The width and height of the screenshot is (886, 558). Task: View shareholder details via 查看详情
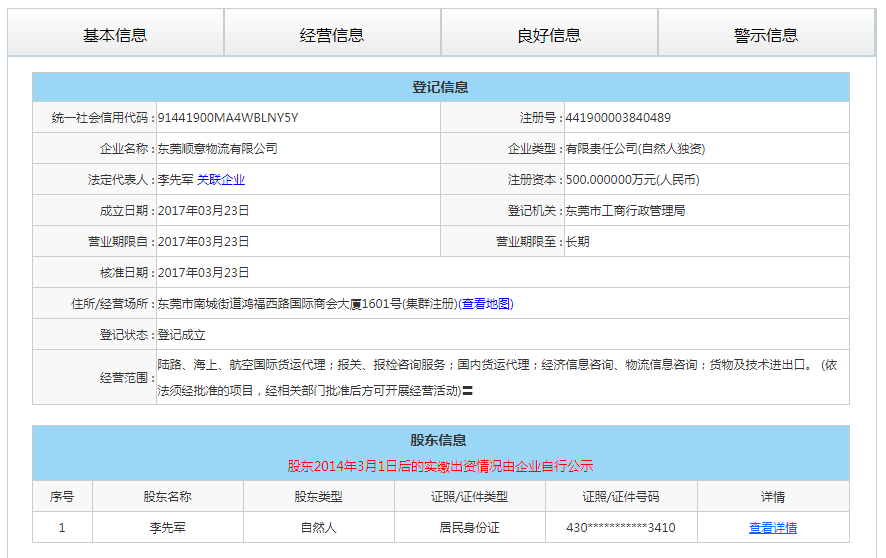[773, 528]
